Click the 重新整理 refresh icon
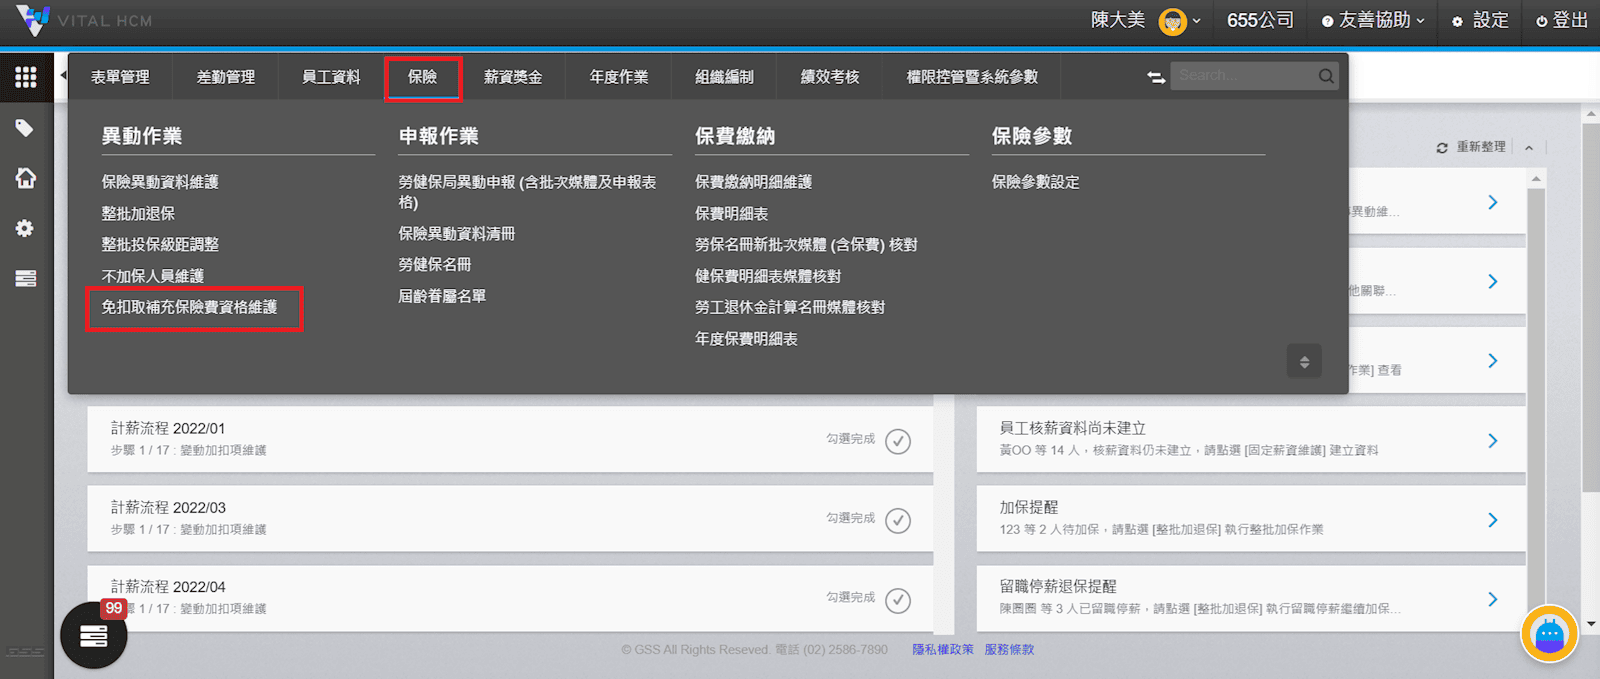Screen dimensions: 1600x679 pyautogui.click(x=1441, y=147)
